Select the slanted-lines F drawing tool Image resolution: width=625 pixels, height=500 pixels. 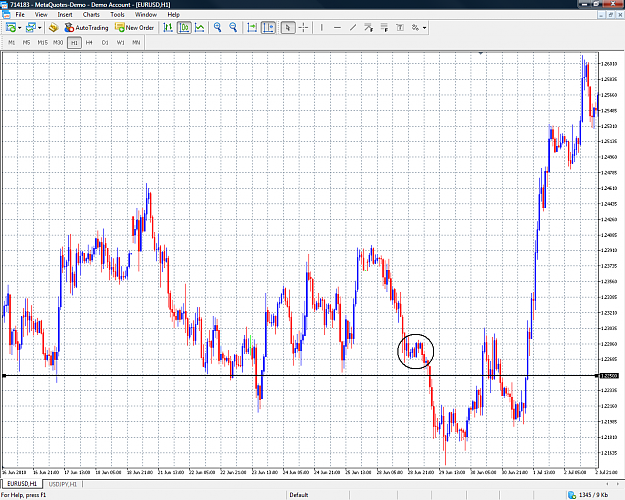click(368, 28)
